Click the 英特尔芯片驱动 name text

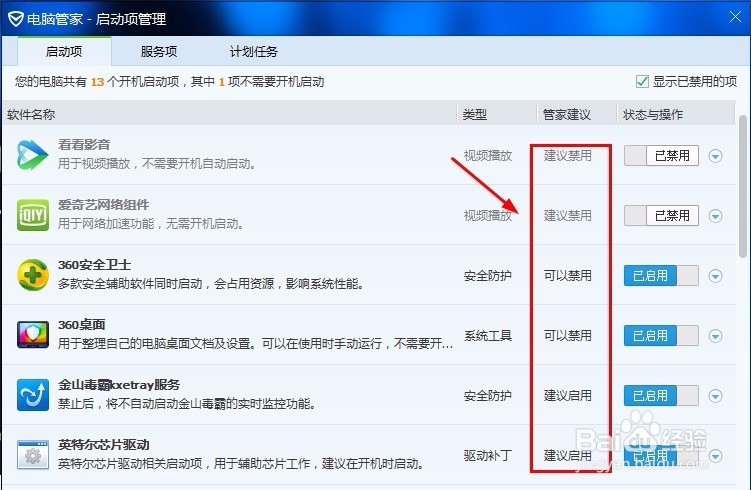[103, 444]
